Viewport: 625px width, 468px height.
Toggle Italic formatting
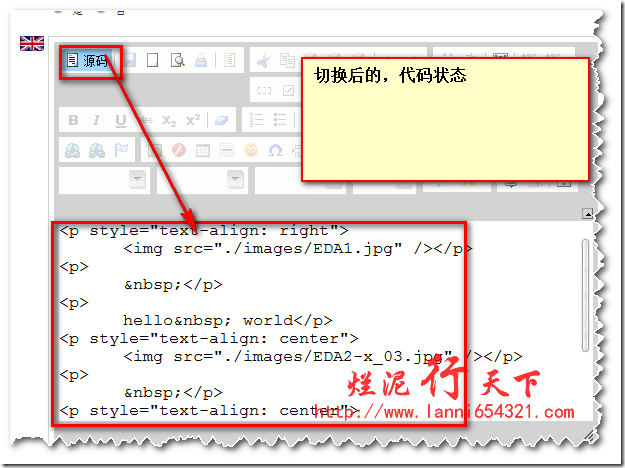tap(97, 120)
